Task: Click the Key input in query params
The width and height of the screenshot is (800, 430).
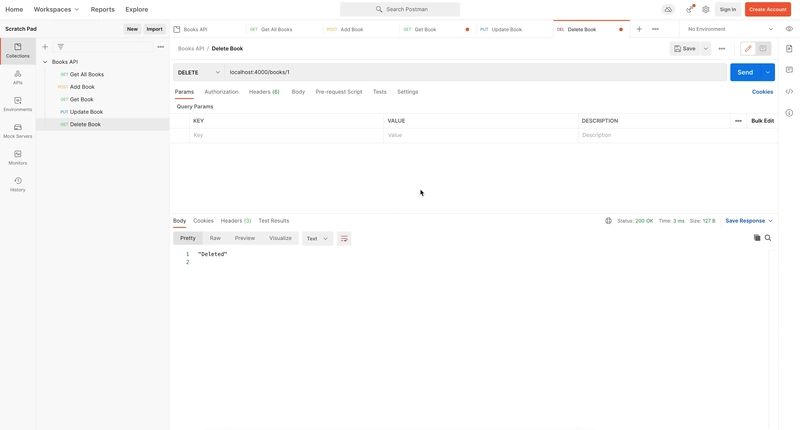Action: tap(286, 135)
